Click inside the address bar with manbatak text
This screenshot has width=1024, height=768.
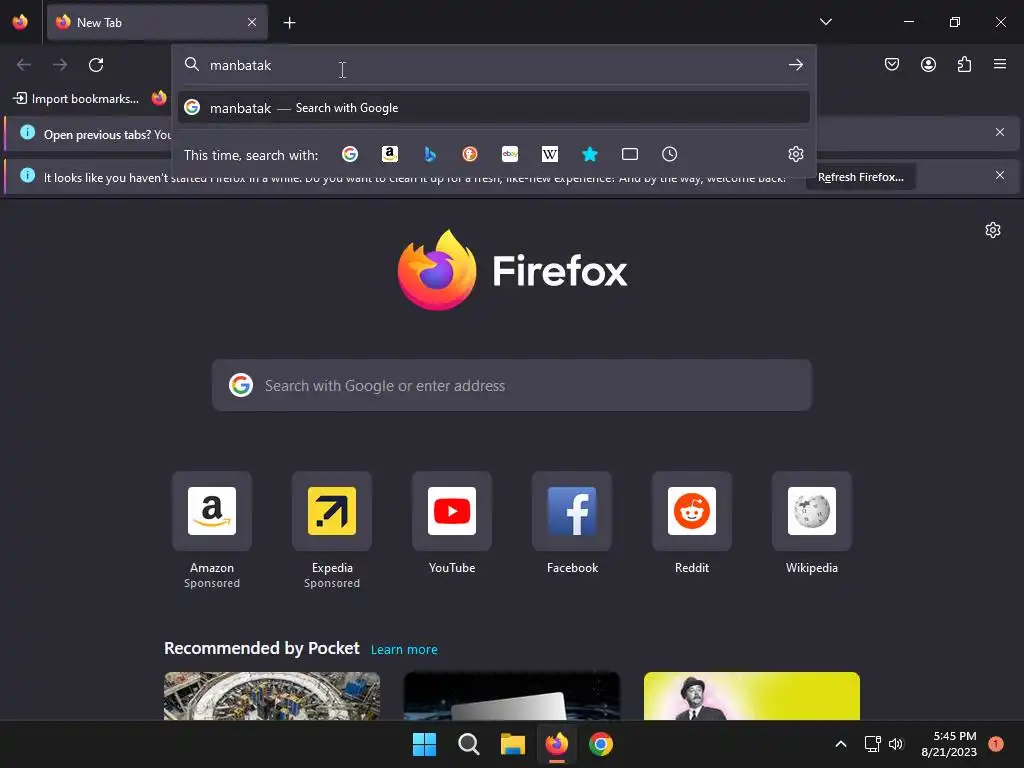[493, 65]
